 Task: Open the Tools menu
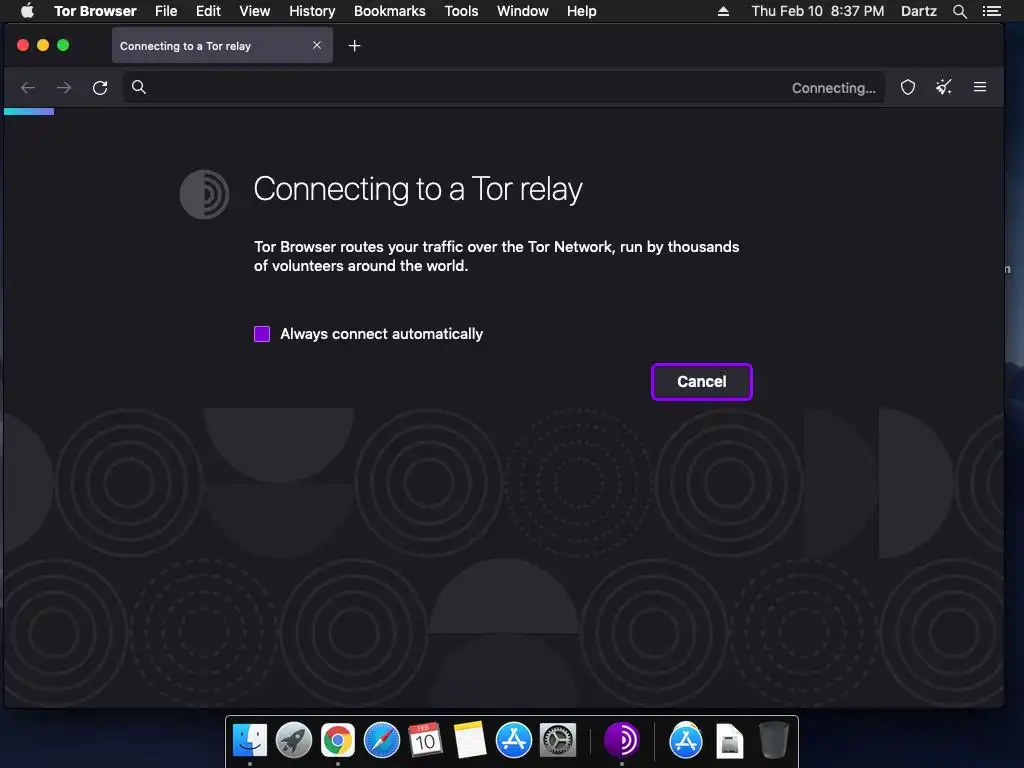[461, 11]
